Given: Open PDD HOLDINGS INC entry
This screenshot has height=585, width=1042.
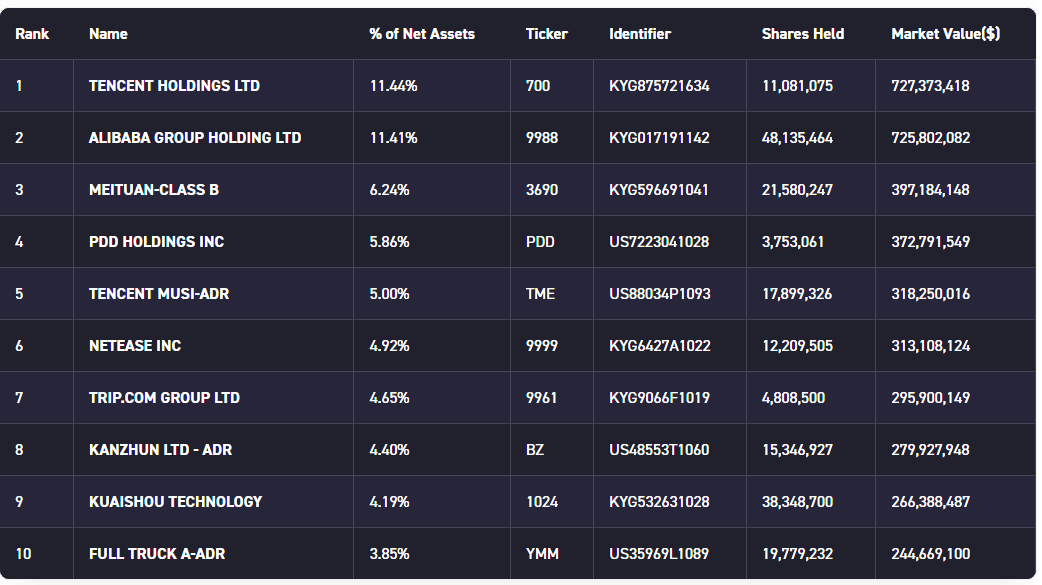Looking at the screenshot, I should (156, 242).
